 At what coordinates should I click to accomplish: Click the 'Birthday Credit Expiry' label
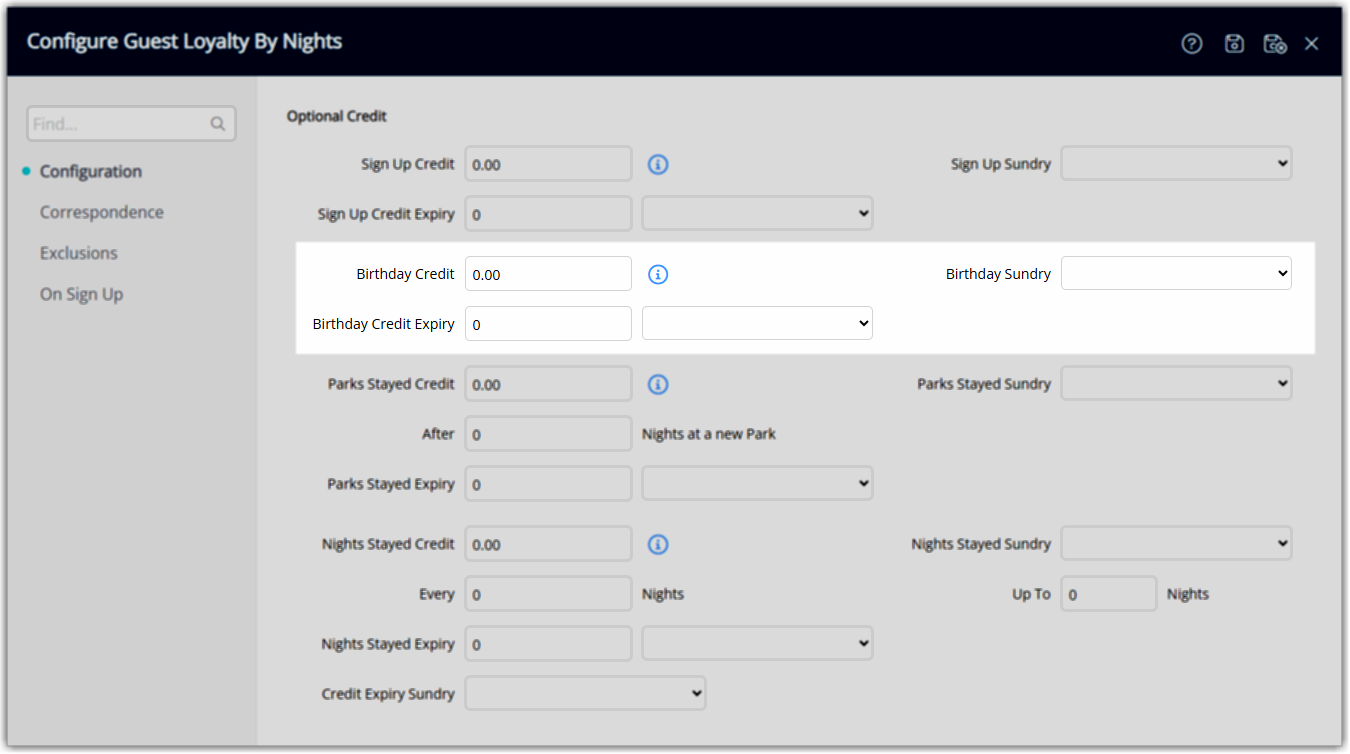pos(384,324)
